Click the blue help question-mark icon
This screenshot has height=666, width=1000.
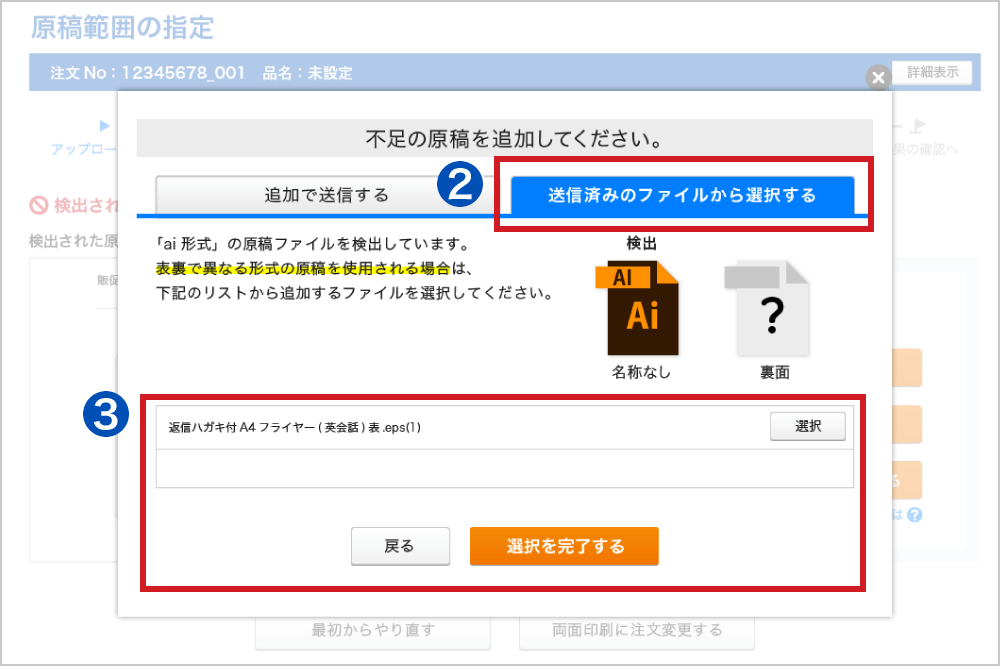(914, 515)
